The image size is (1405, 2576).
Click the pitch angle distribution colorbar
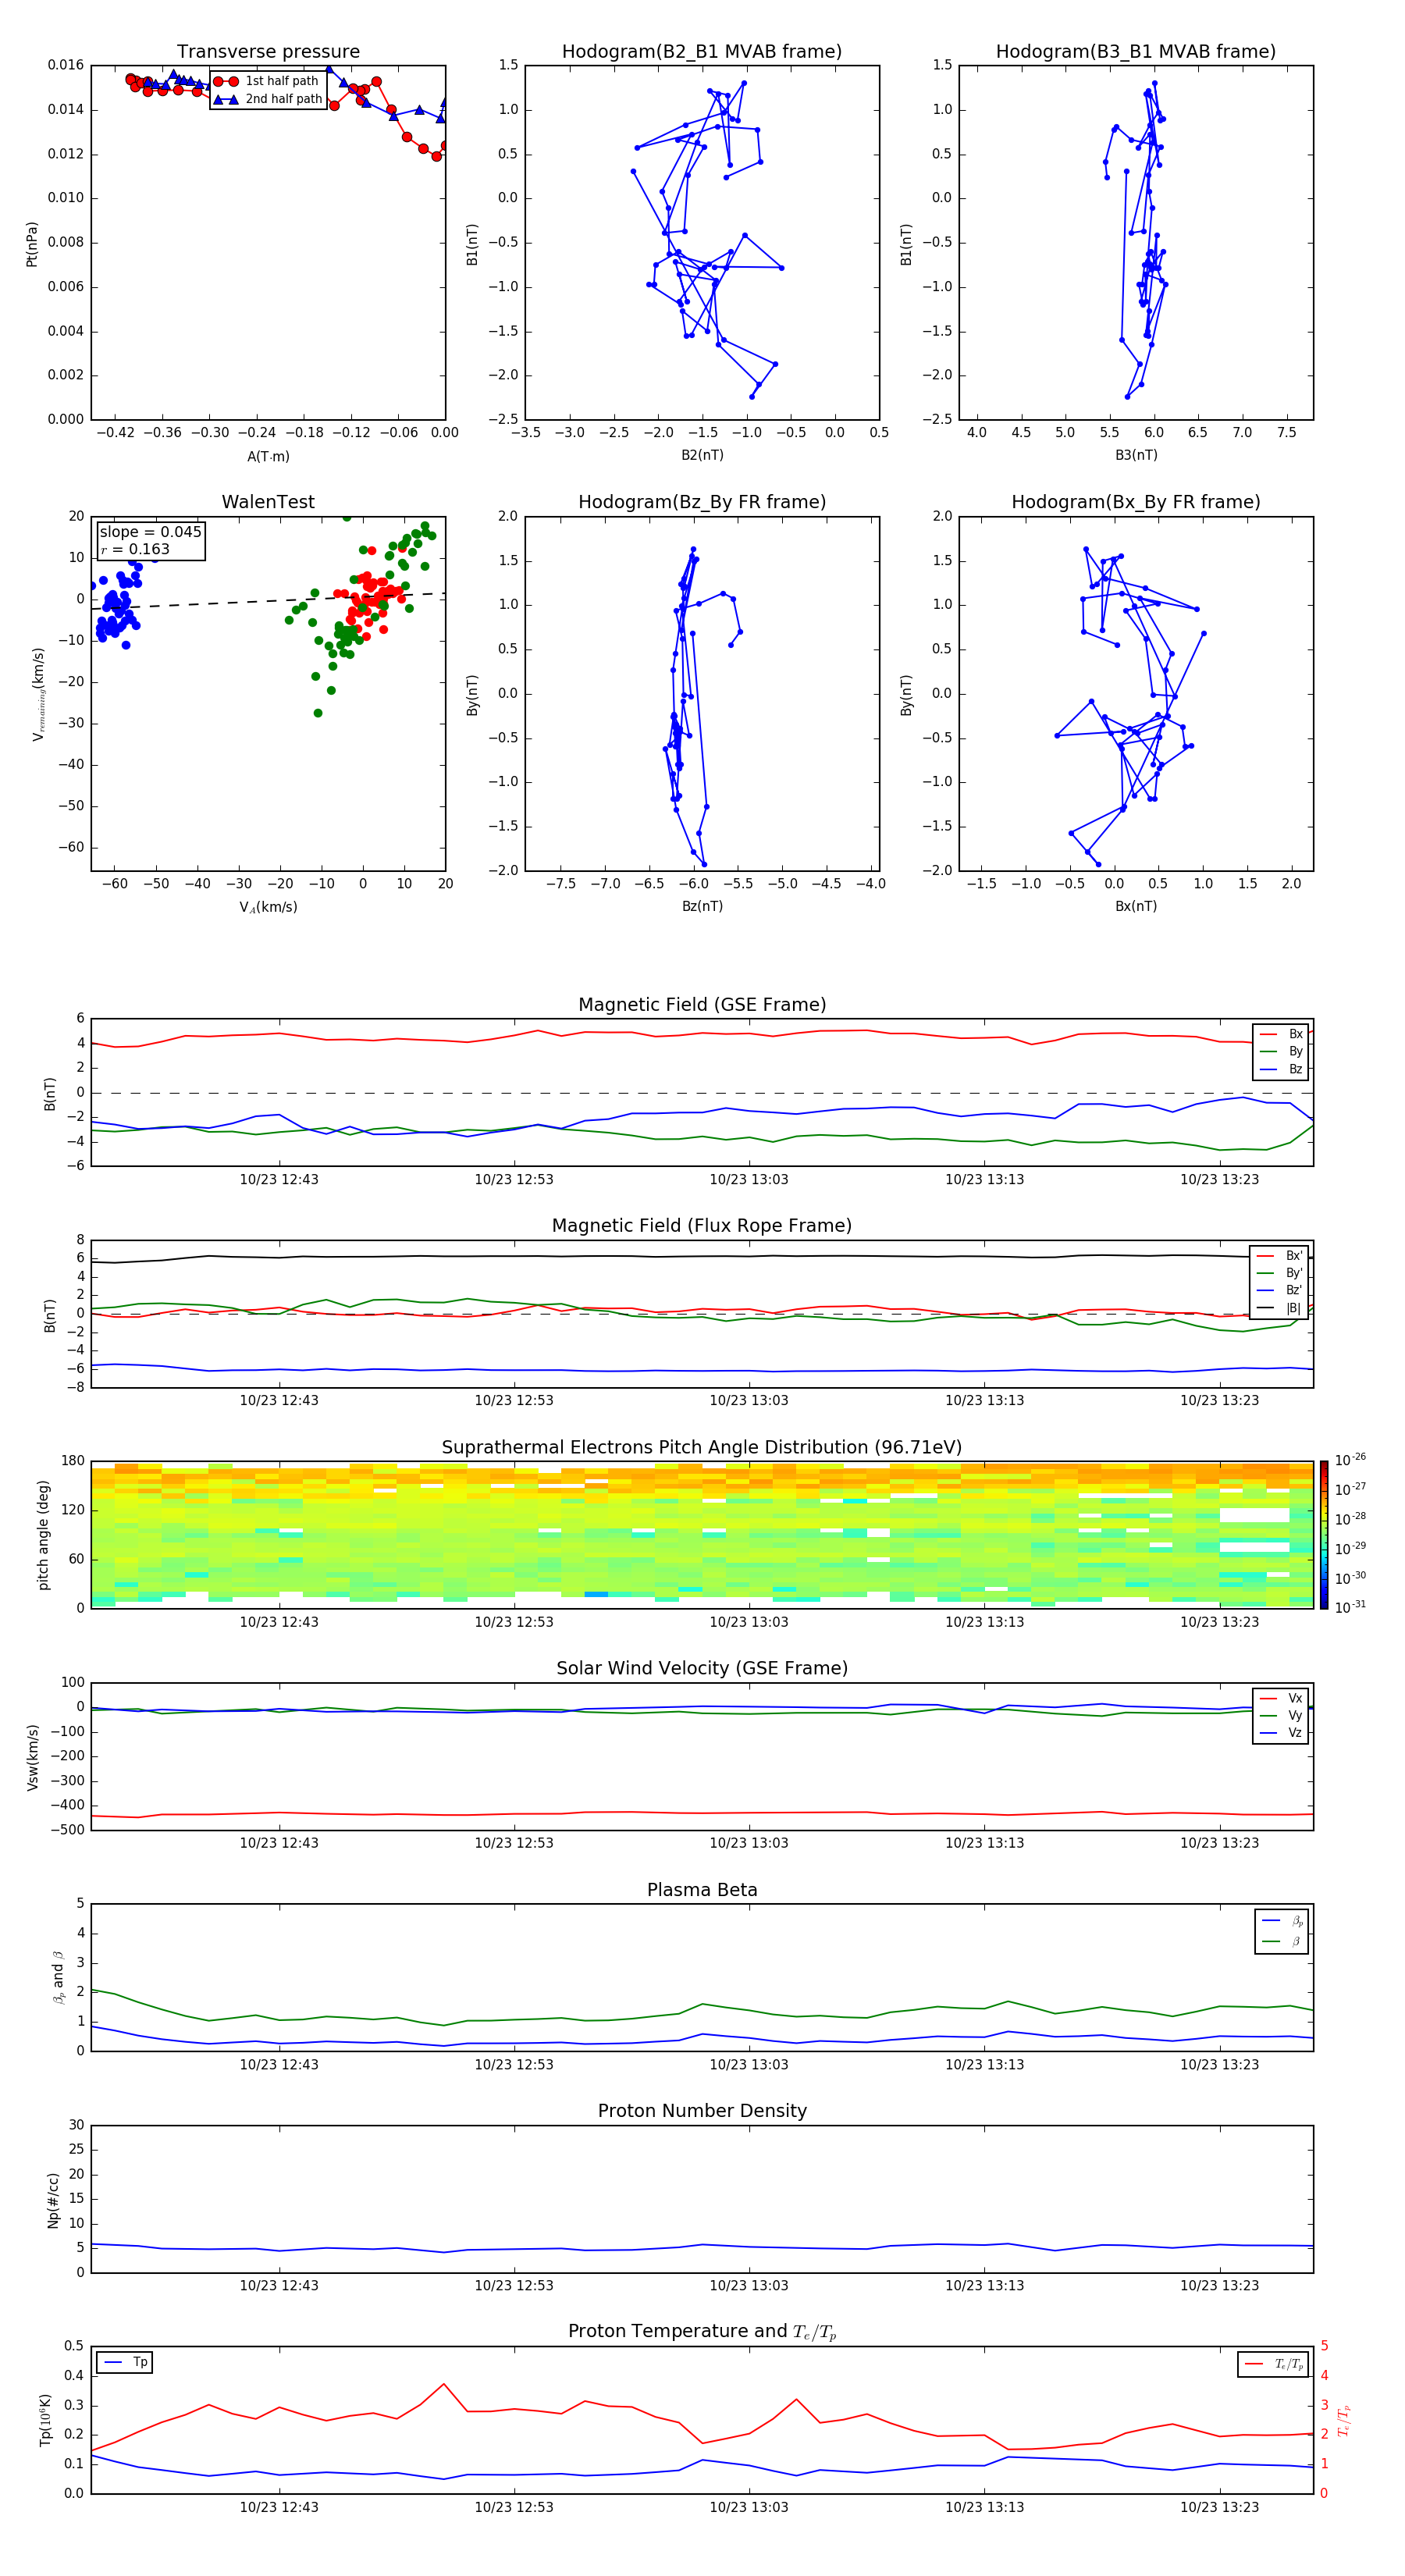pyautogui.click(x=1324, y=1535)
